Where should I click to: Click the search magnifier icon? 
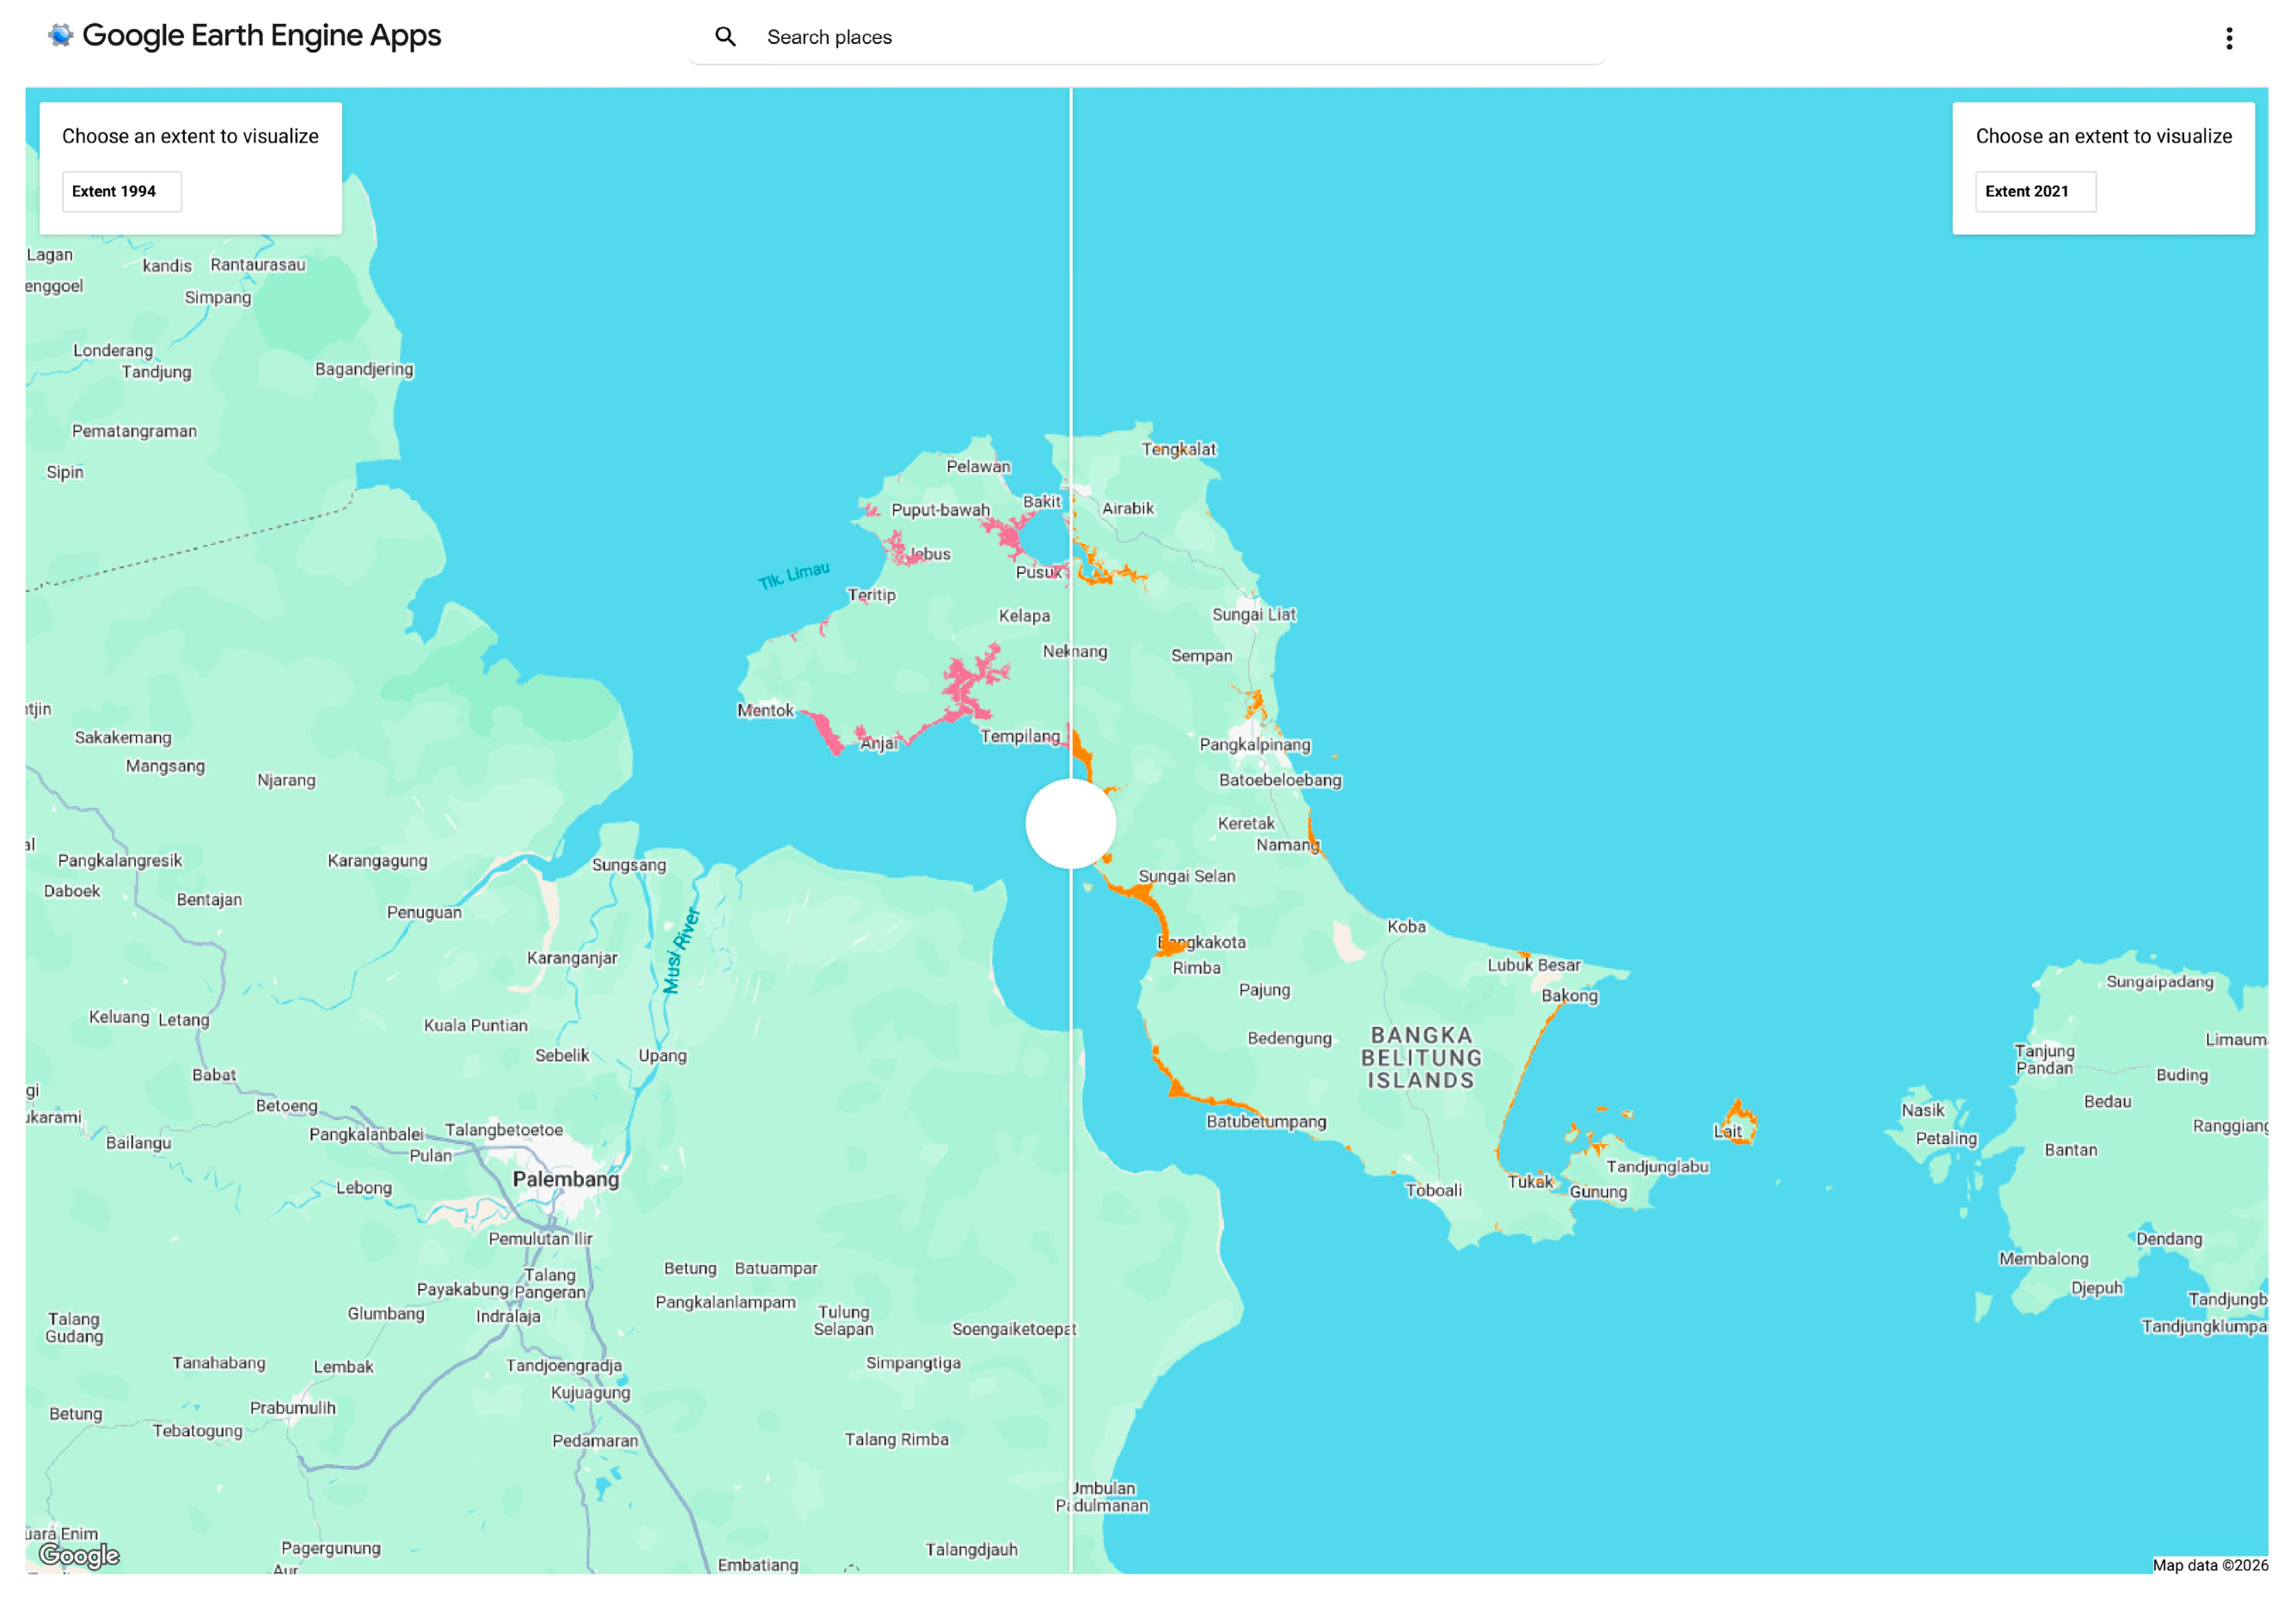pyautogui.click(x=725, y=37)
